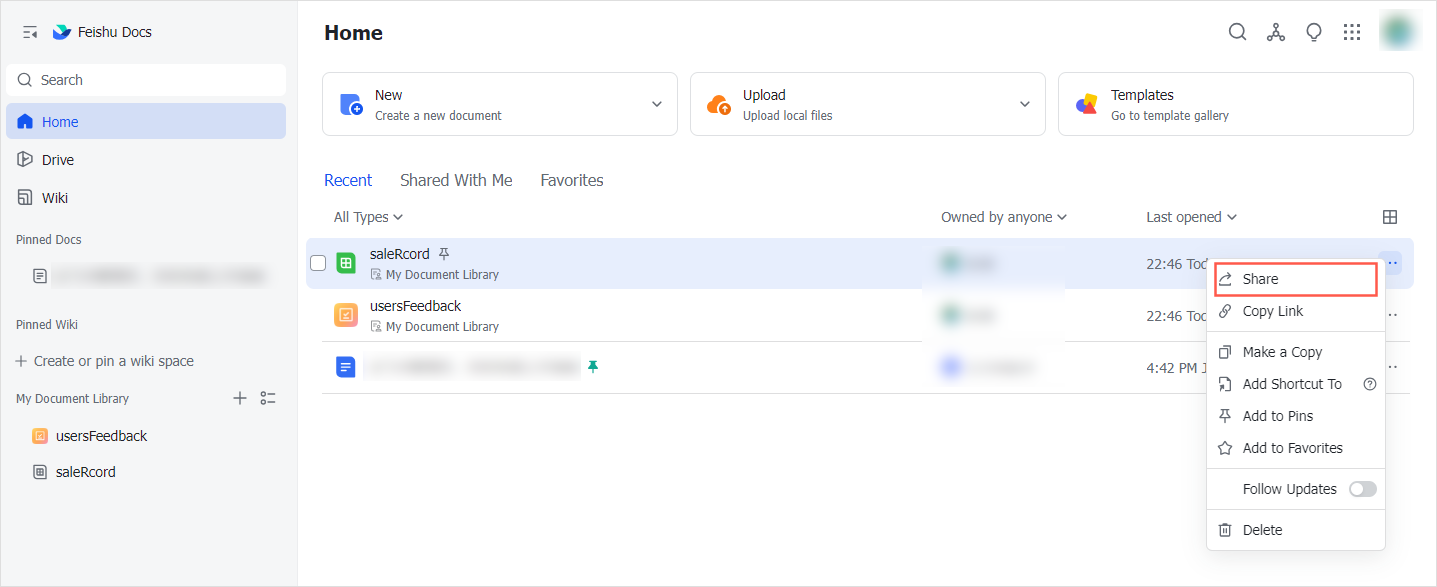Open Drive in the sidebar

146,159
